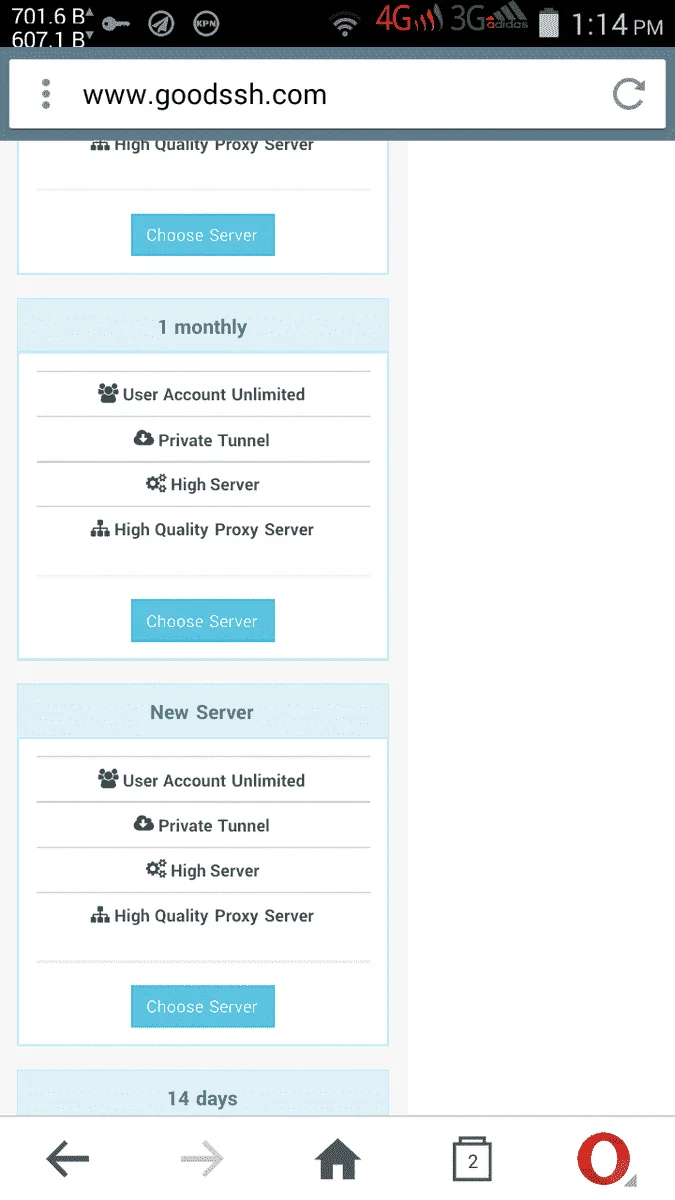Tap the KPN notification icon

[x=206, y=23]
